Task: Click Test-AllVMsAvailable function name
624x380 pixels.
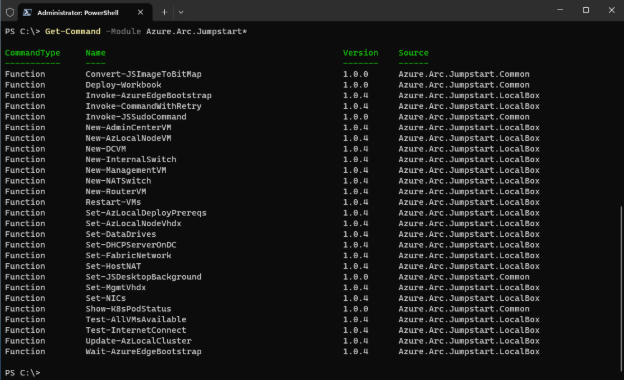Action: click(x=136, y=320)
